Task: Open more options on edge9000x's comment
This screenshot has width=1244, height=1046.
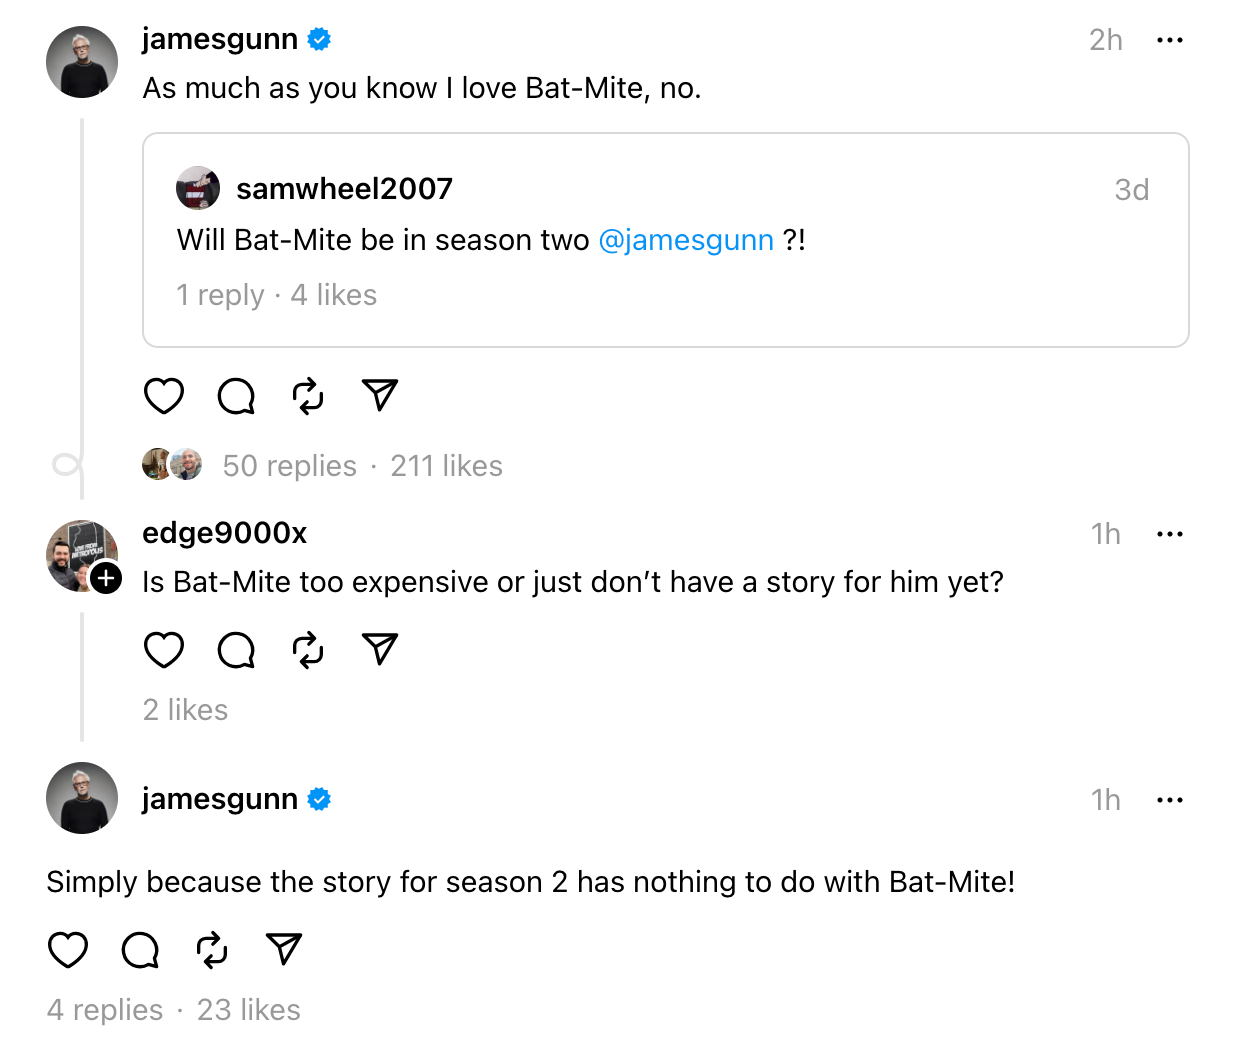Action: [x=1170, y=534]
